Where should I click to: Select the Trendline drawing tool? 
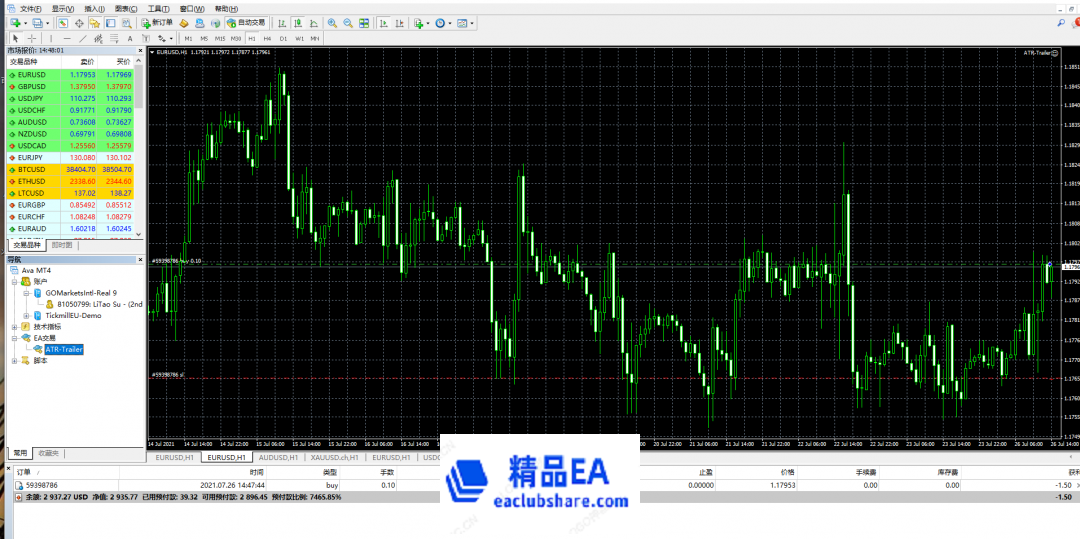(x=83, y=39)
